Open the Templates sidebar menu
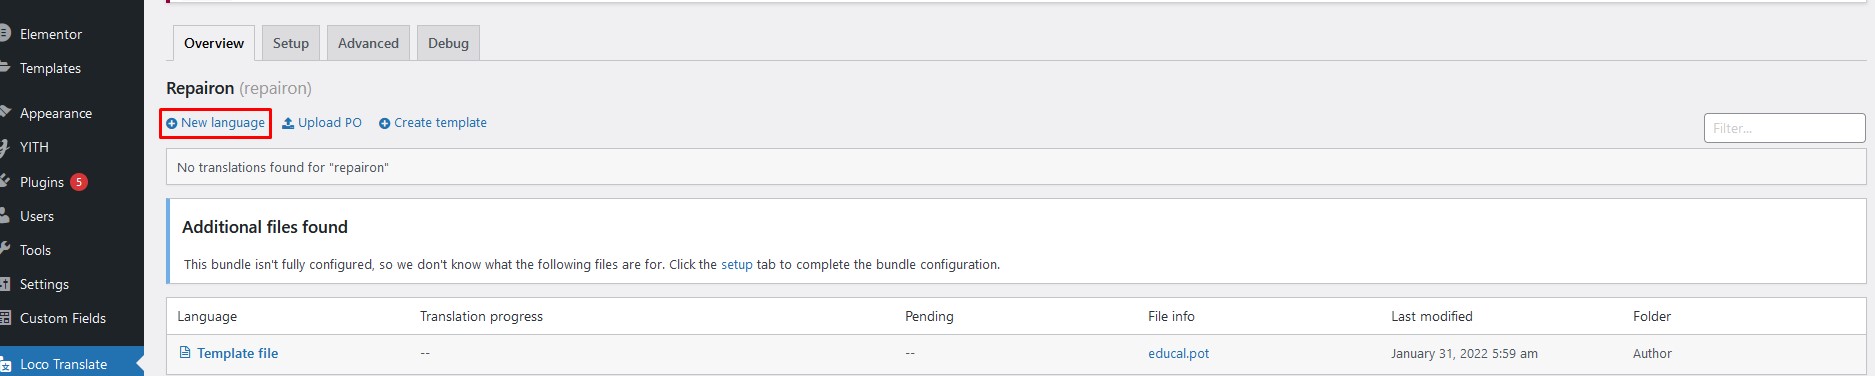Image resolution: width=1875 pixels, height=376 pixels. 50,68
